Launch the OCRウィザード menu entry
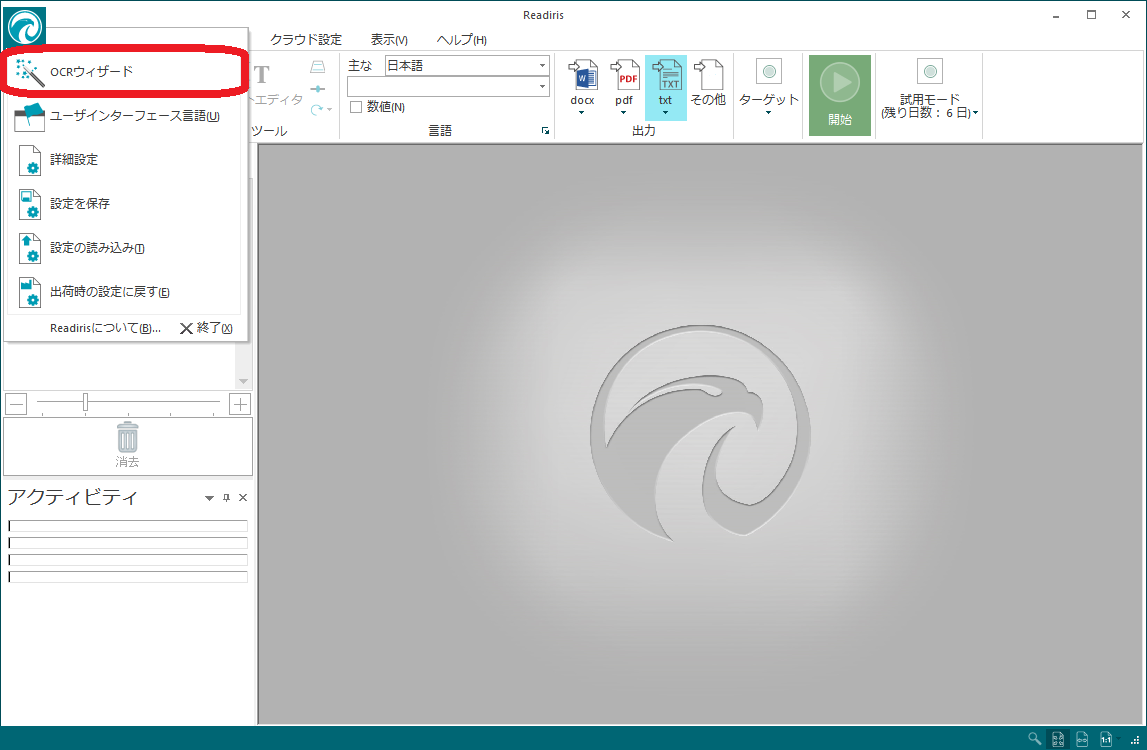The width and height of the screenshot is (1147, 750). coord(123,71)
